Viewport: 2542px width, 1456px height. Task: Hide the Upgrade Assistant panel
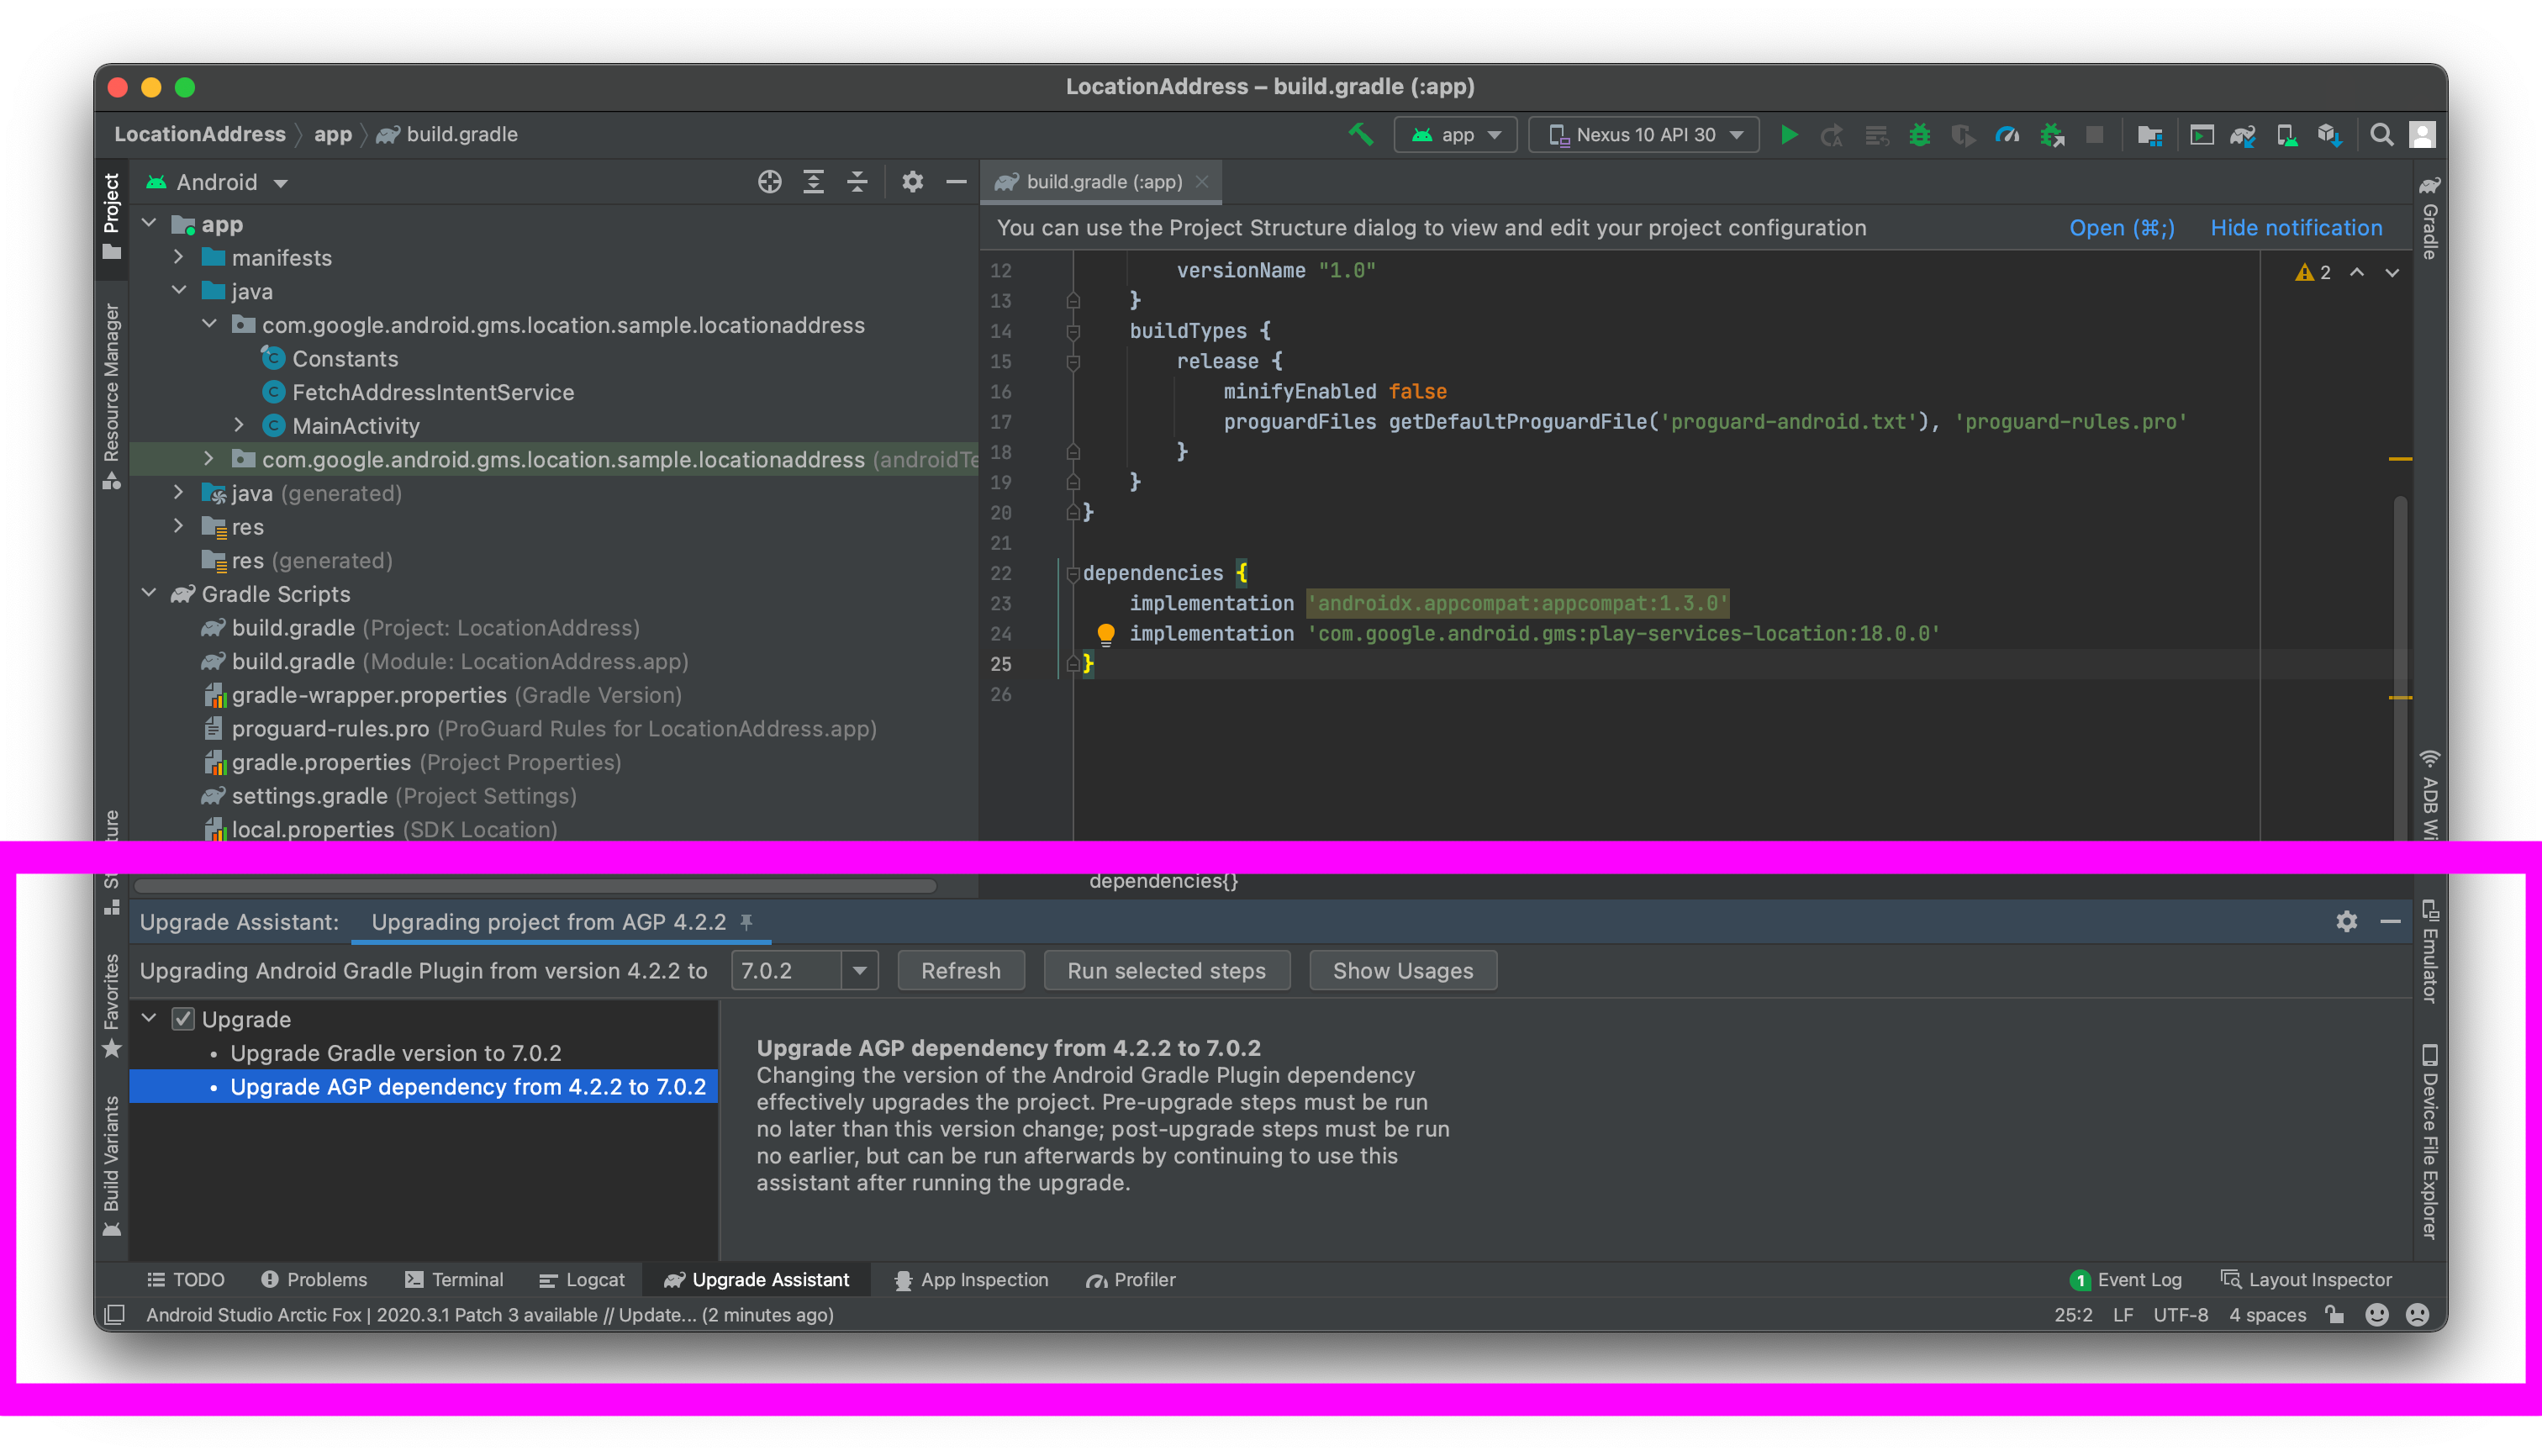pos(2390,921)
